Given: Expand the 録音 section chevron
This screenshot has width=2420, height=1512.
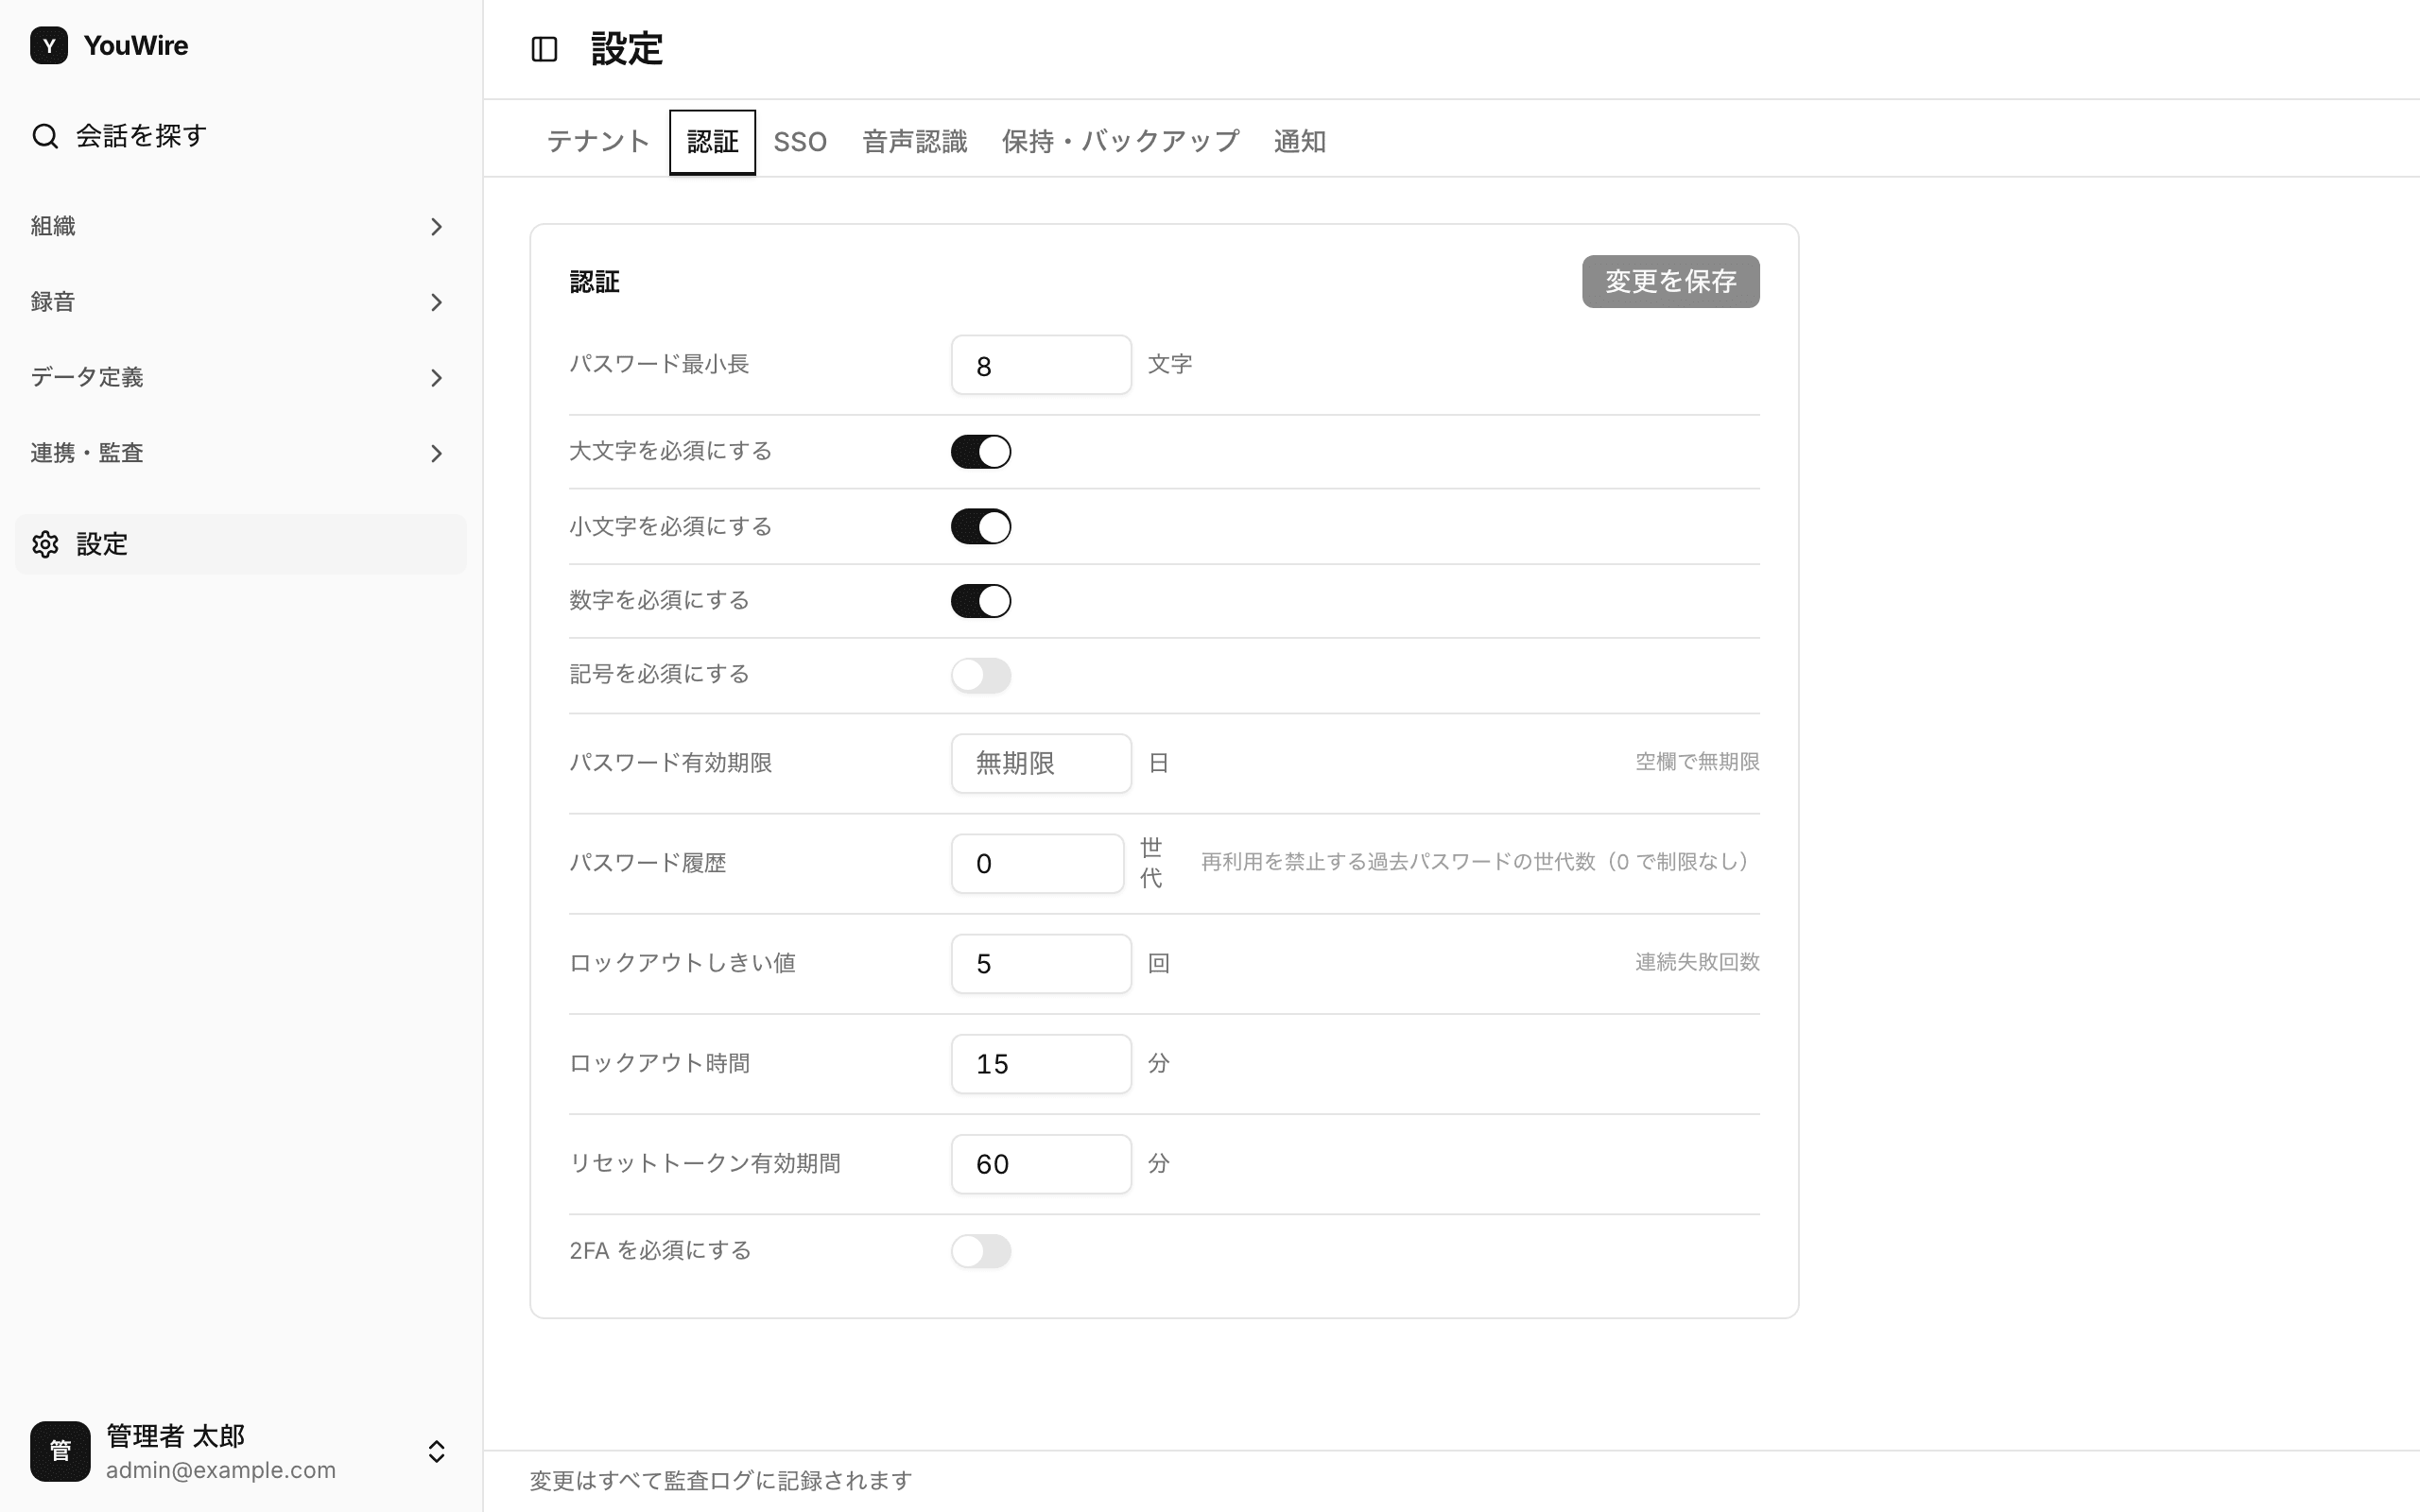Looking at the screenshot, I should click(x=436, y=302).
